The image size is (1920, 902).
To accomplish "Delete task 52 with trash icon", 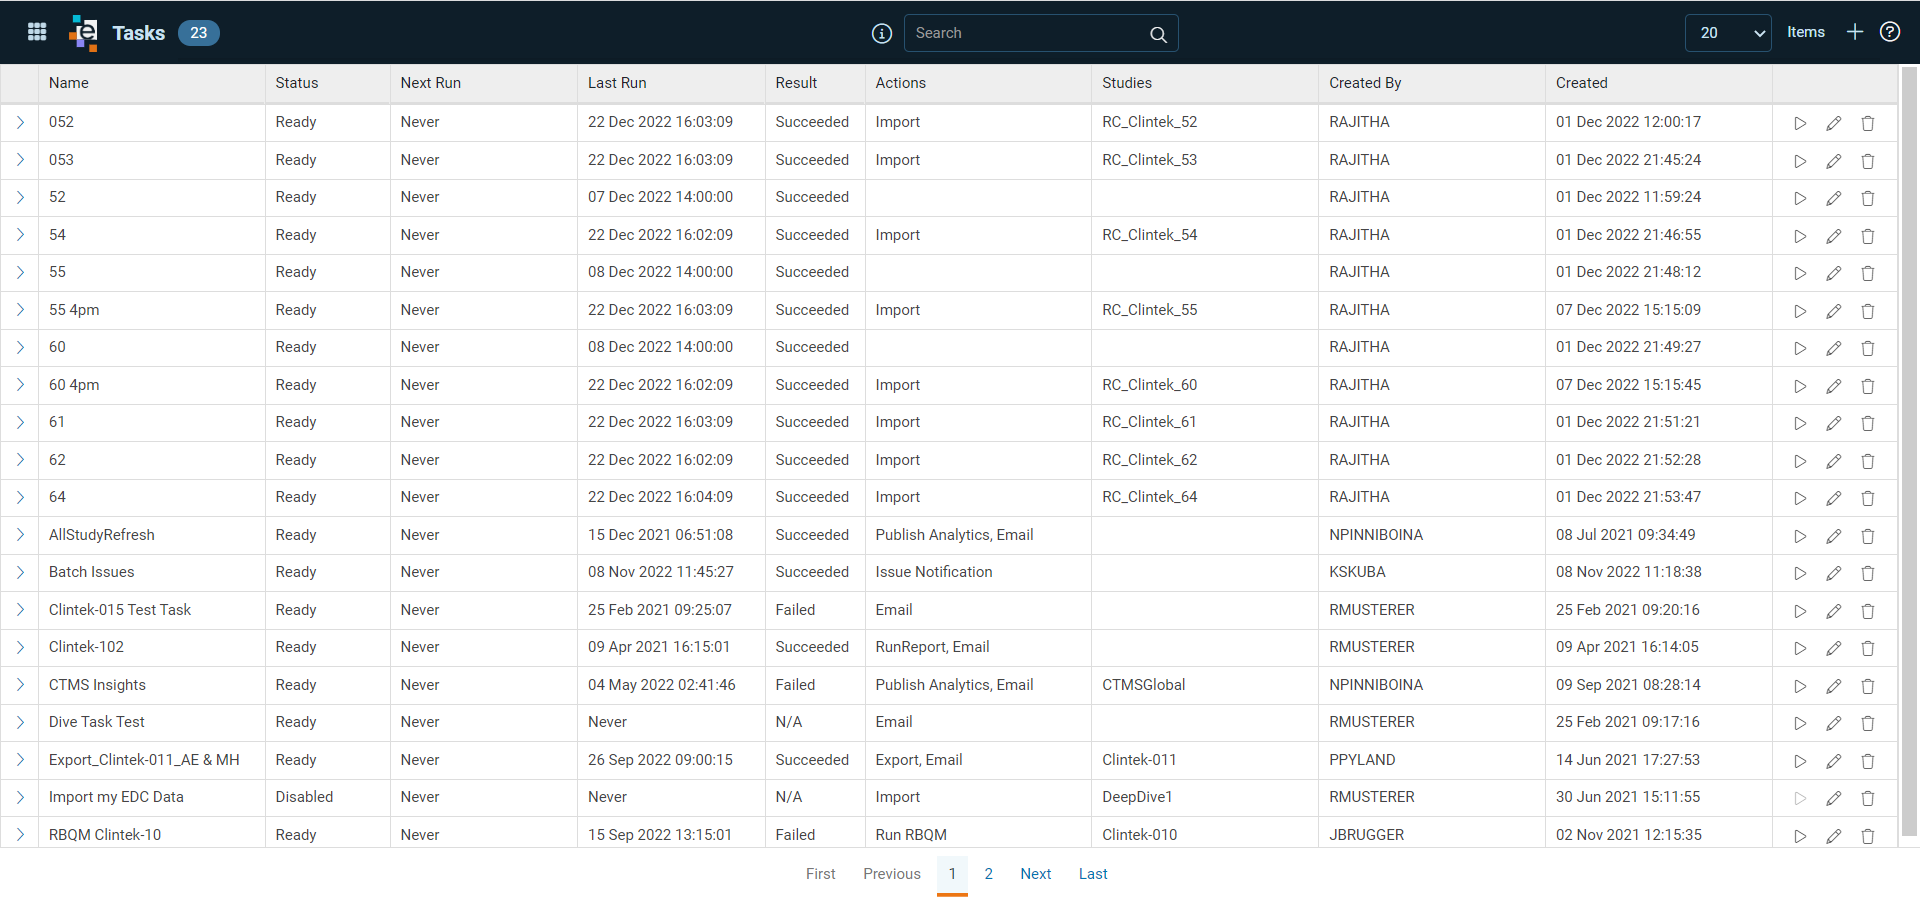I will point(1868,198).
